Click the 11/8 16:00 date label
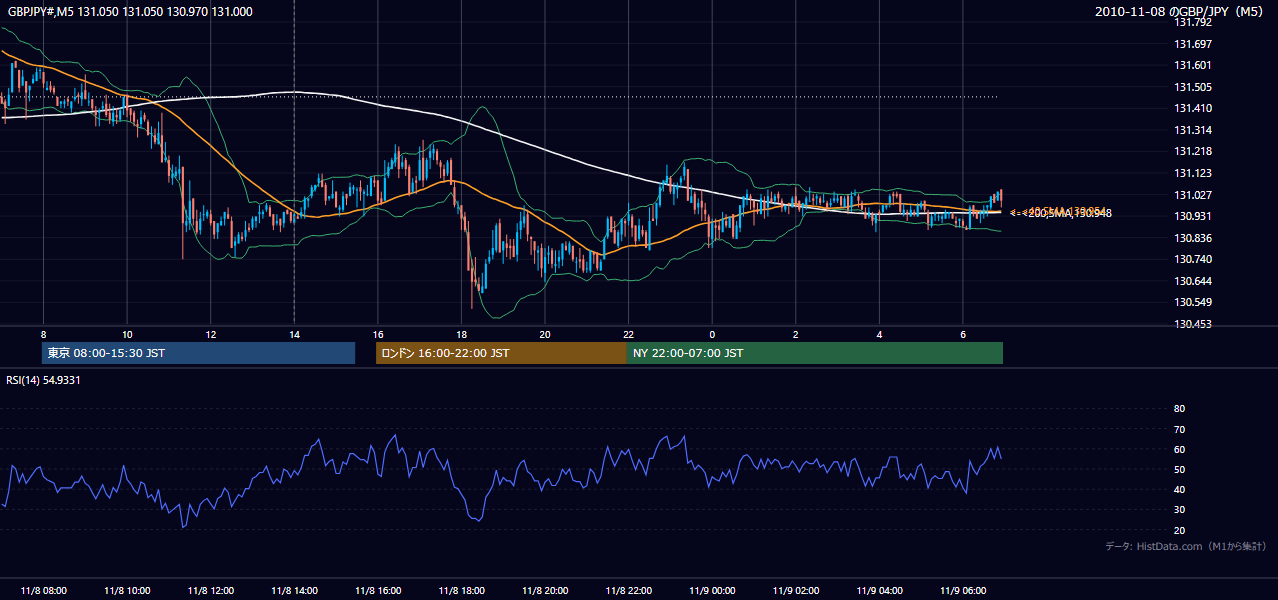 [x=378, y=590]
